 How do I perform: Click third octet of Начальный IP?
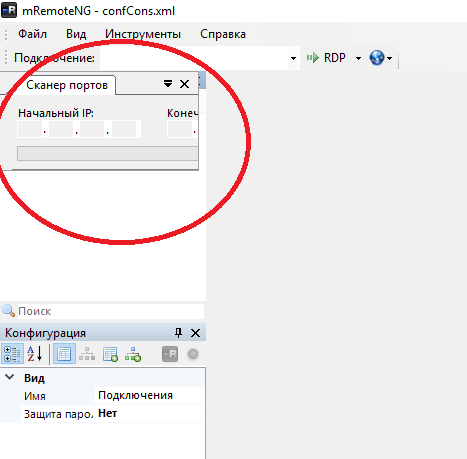[92, 129]
